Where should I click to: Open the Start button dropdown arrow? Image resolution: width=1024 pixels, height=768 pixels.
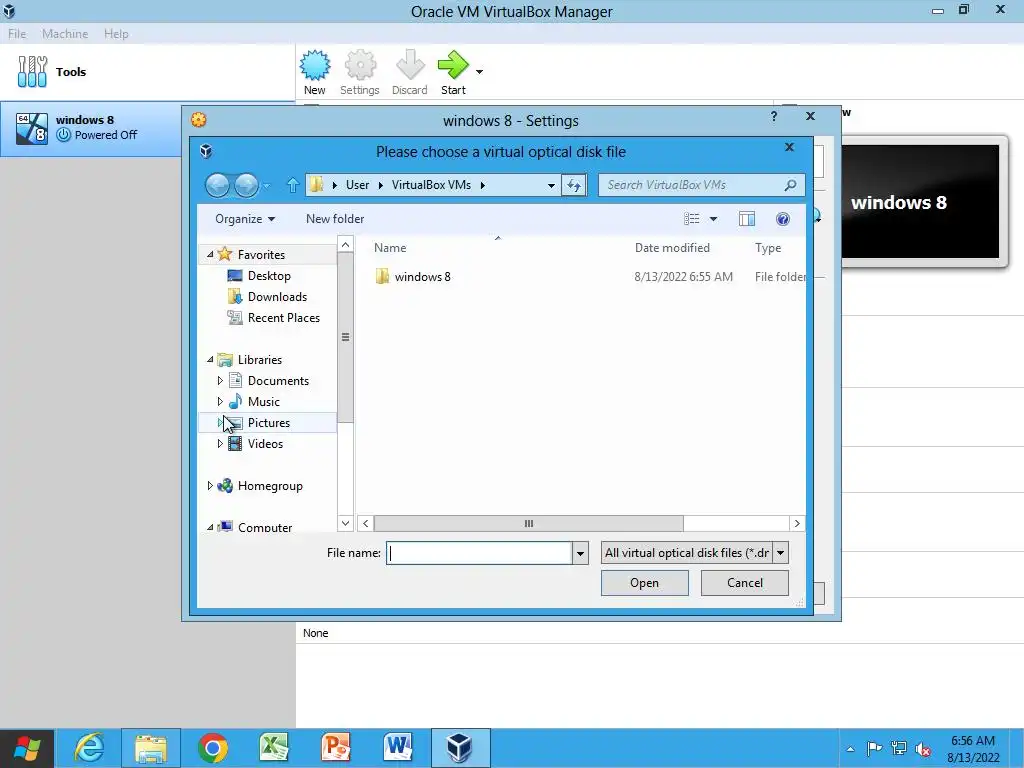tap(479, 72)
